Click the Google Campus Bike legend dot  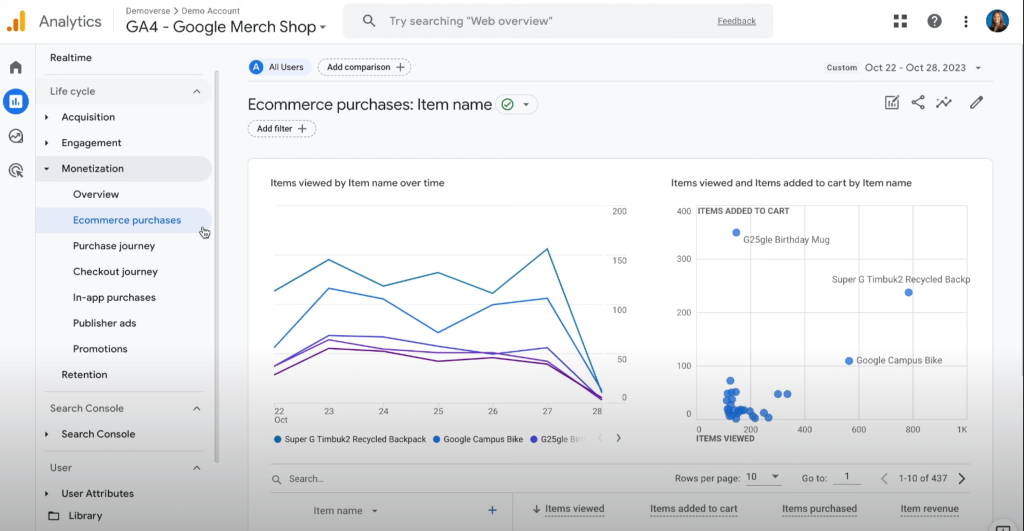tap(436, 440)
